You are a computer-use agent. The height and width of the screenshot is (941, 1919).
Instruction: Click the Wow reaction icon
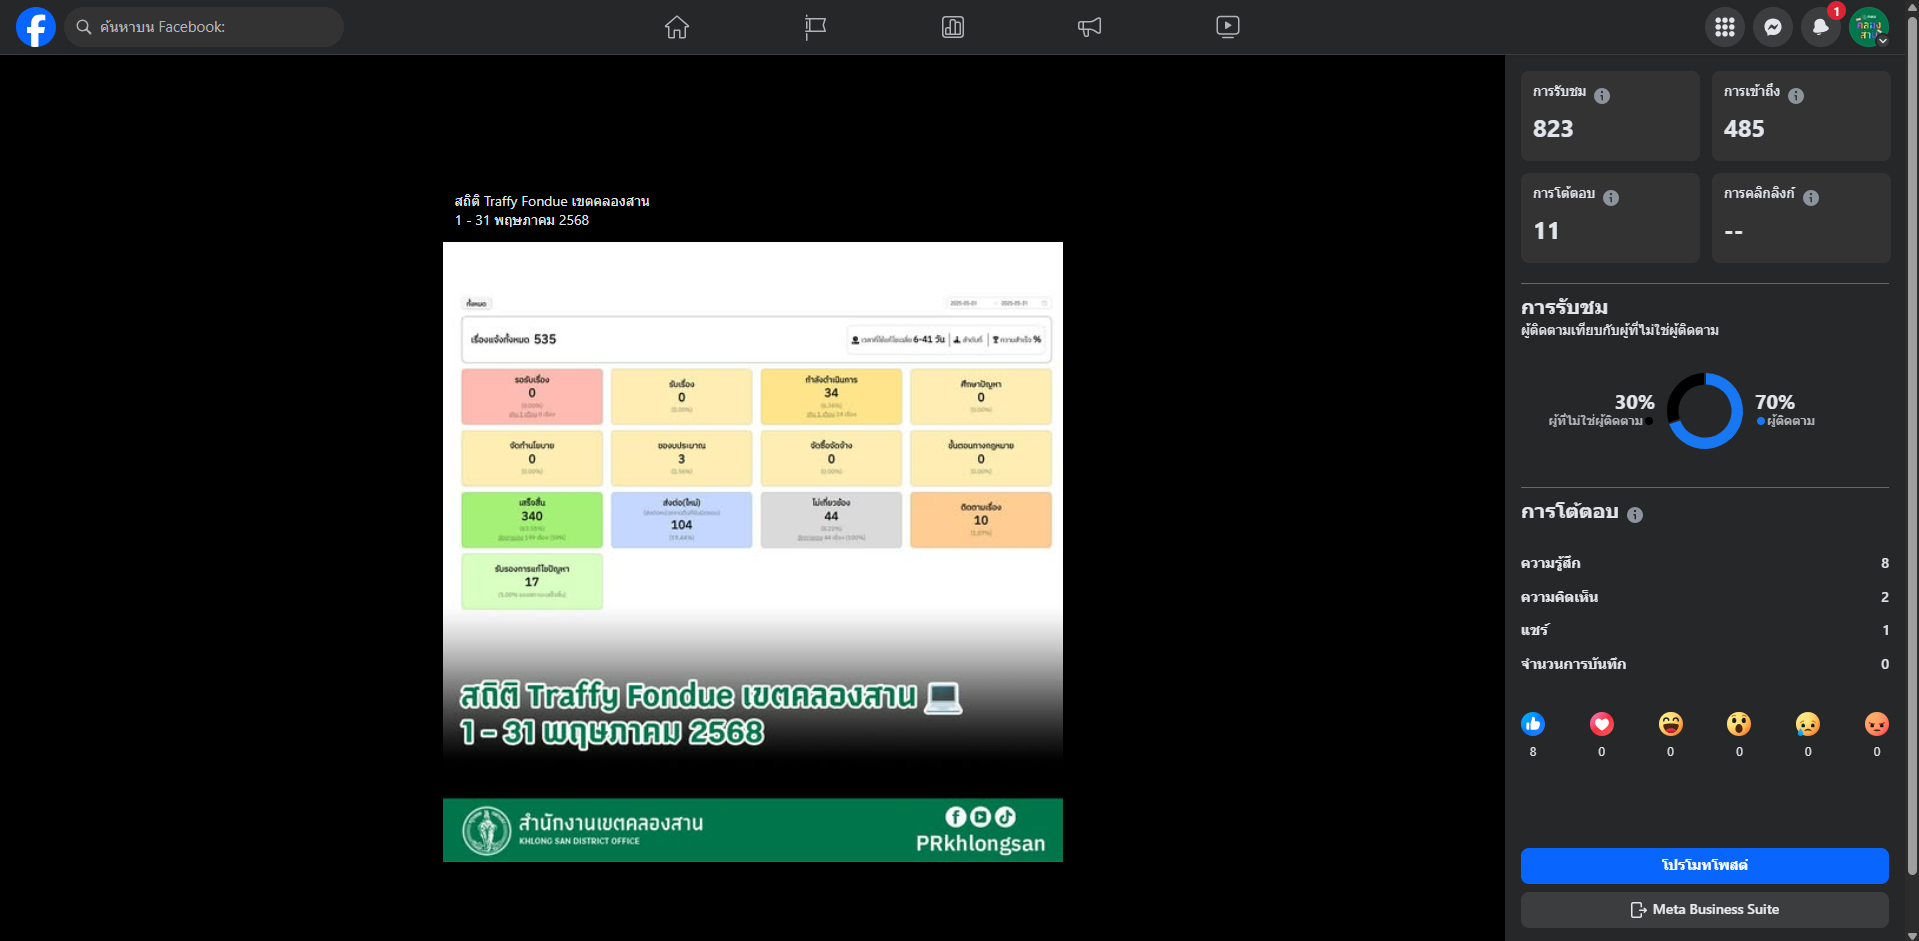tap(1739, 724)
